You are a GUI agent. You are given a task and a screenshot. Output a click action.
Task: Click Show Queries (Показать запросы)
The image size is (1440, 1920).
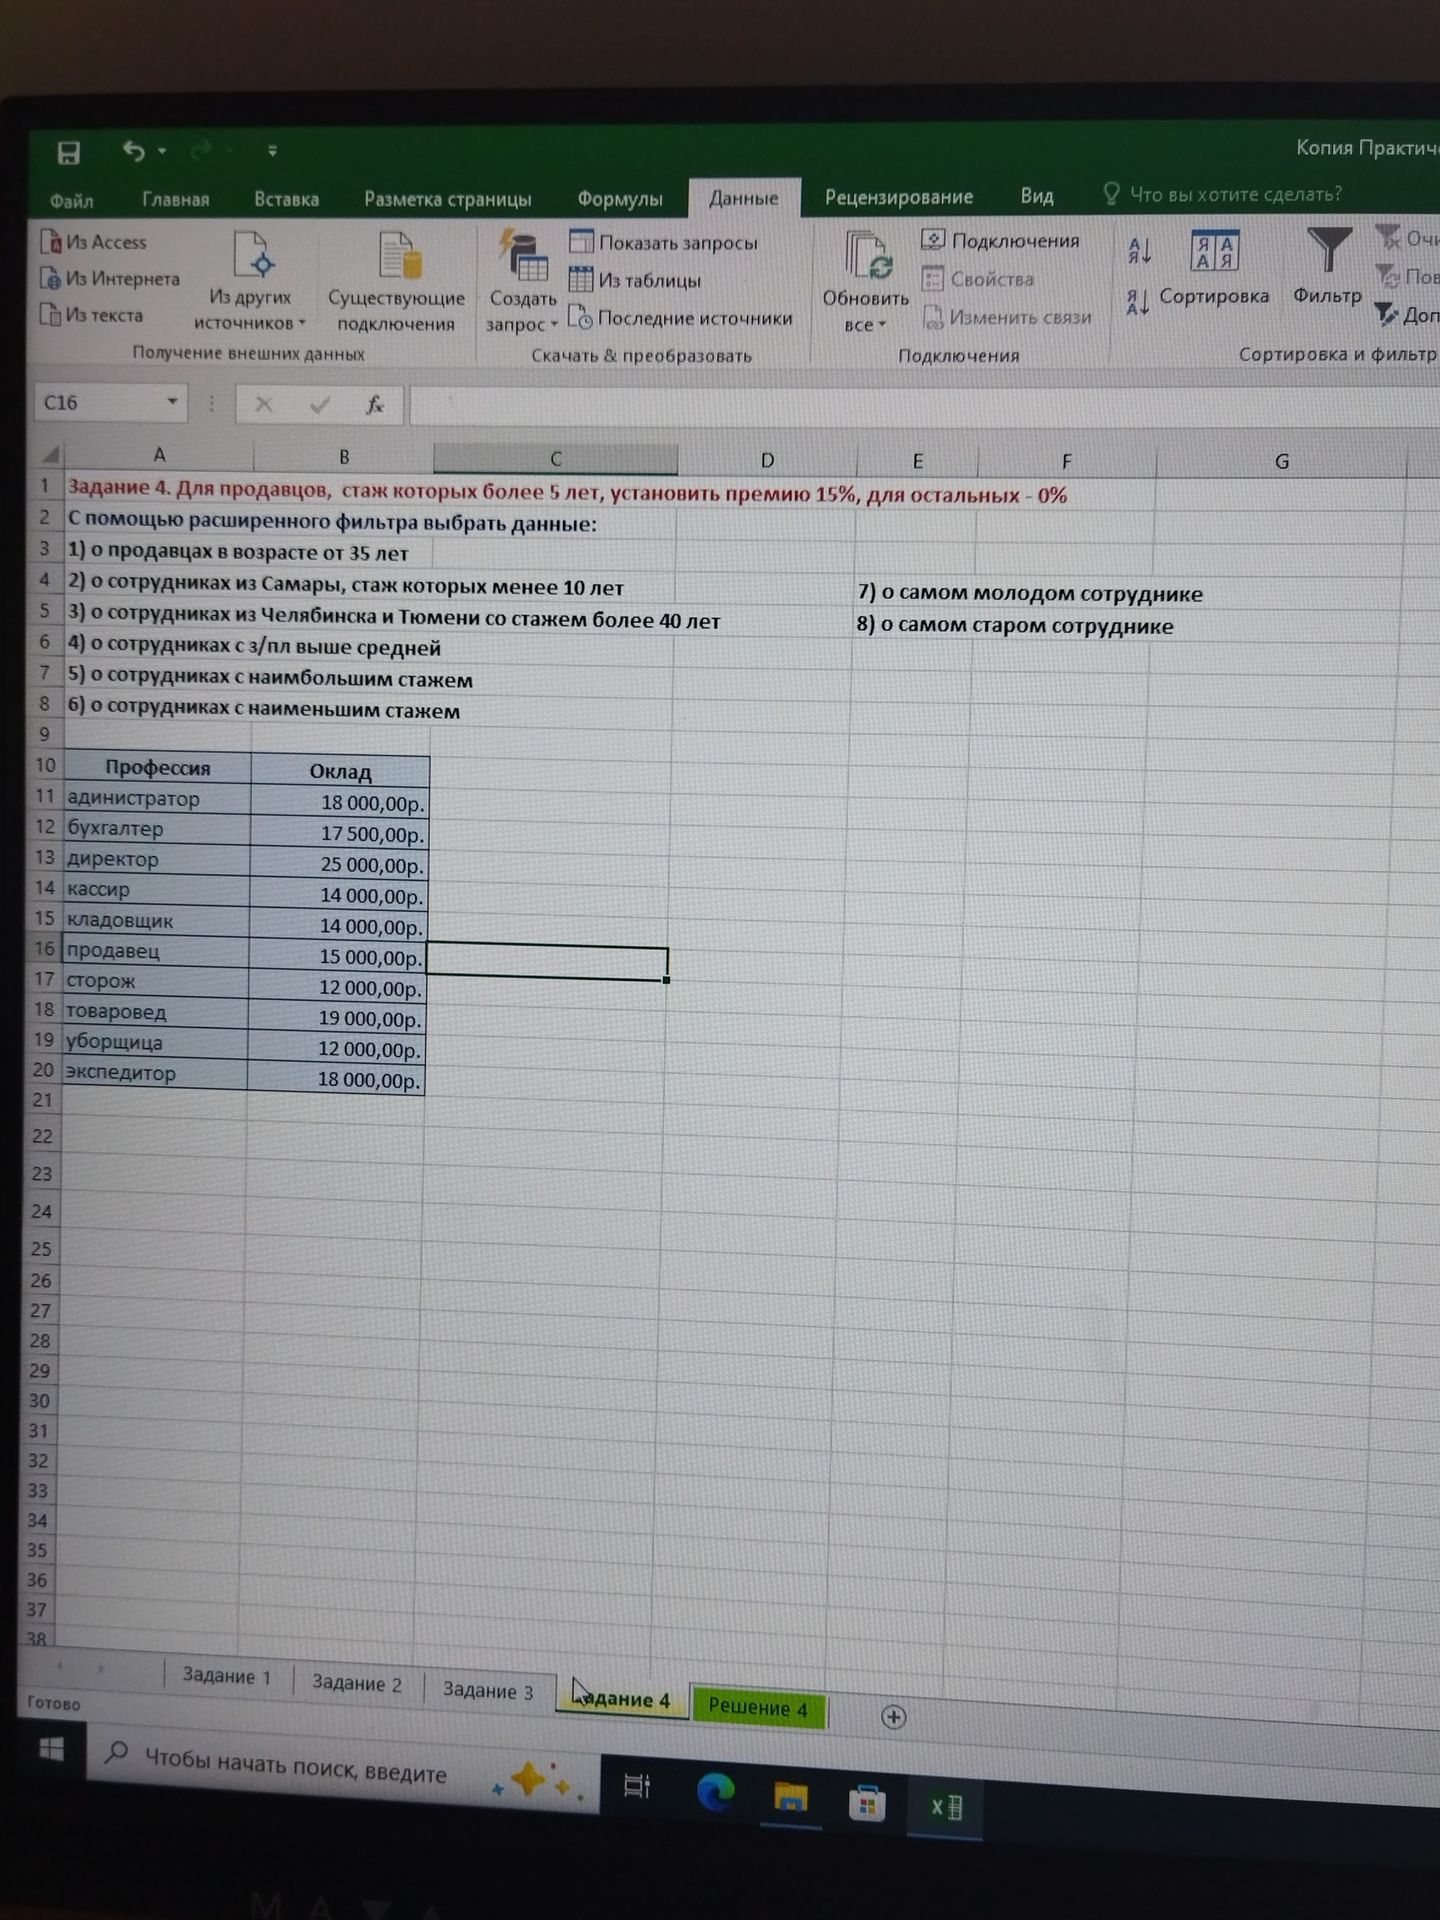coord(664,242)
